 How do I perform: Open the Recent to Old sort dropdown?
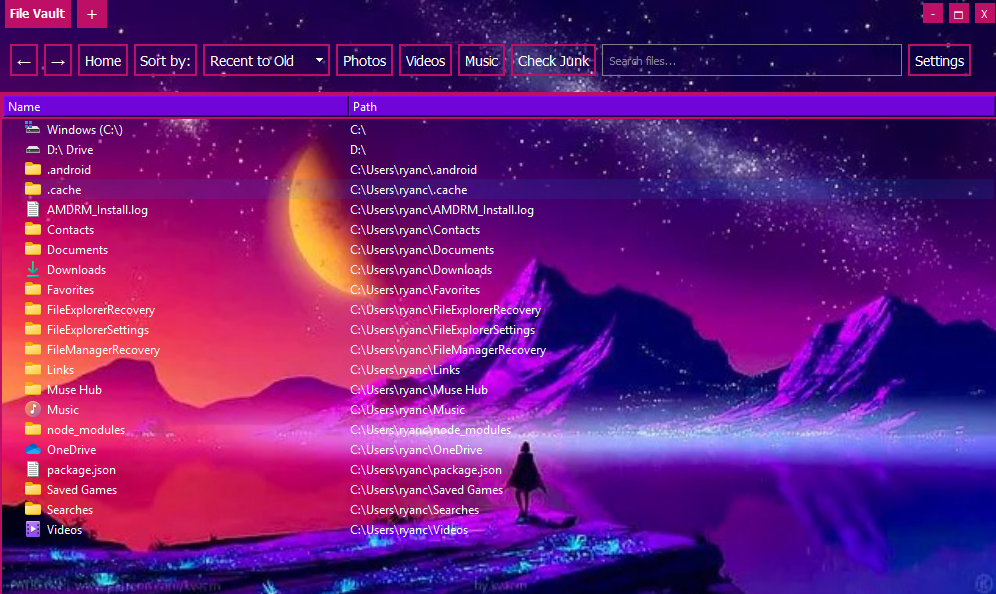point(266,60)
